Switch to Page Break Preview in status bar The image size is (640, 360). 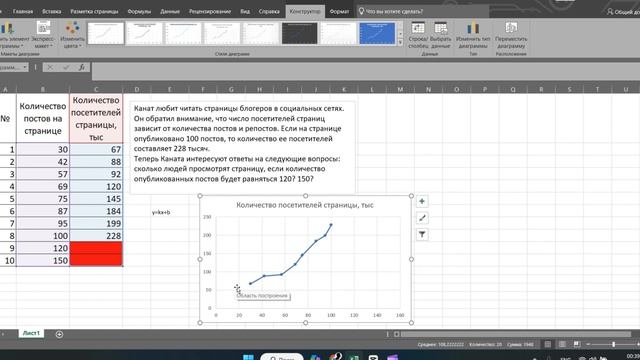pos(577,344)
